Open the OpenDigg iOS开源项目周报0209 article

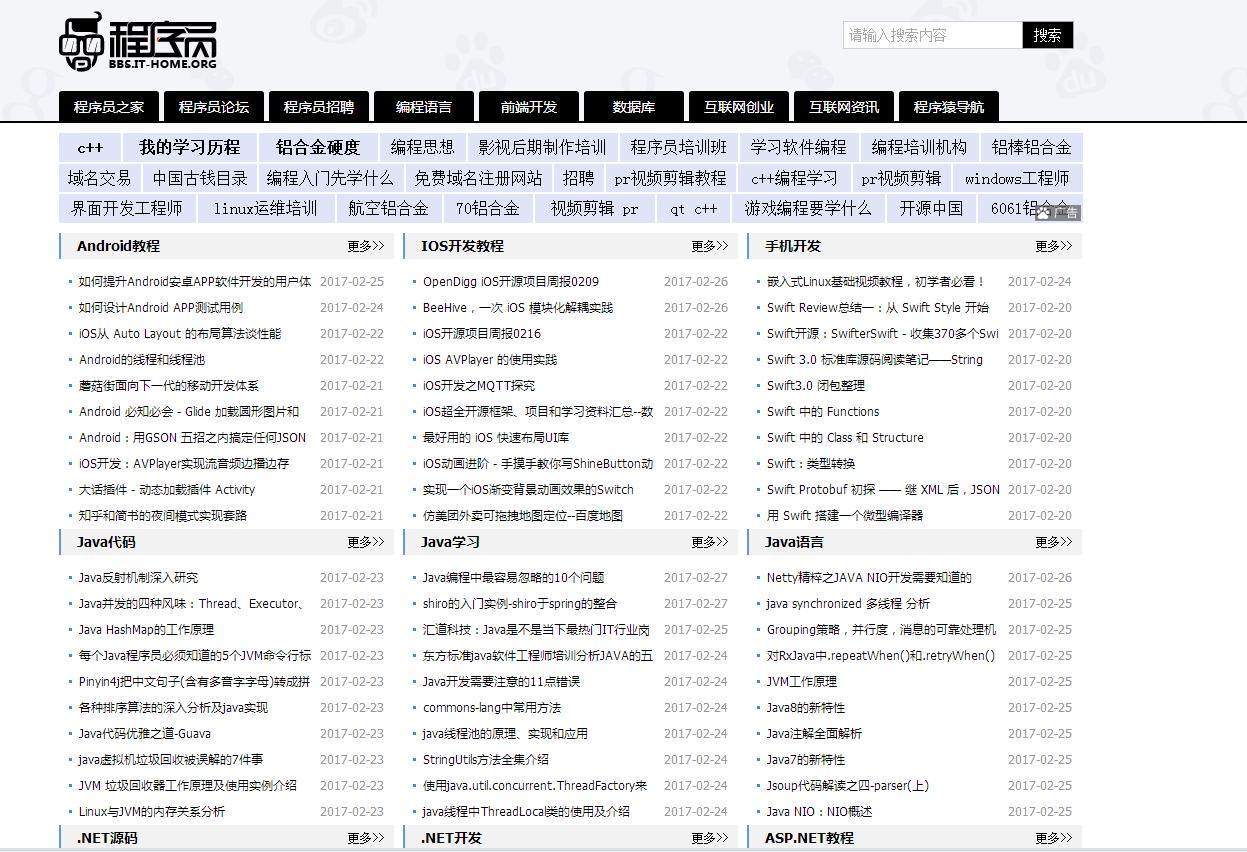[x=510, y=281]
